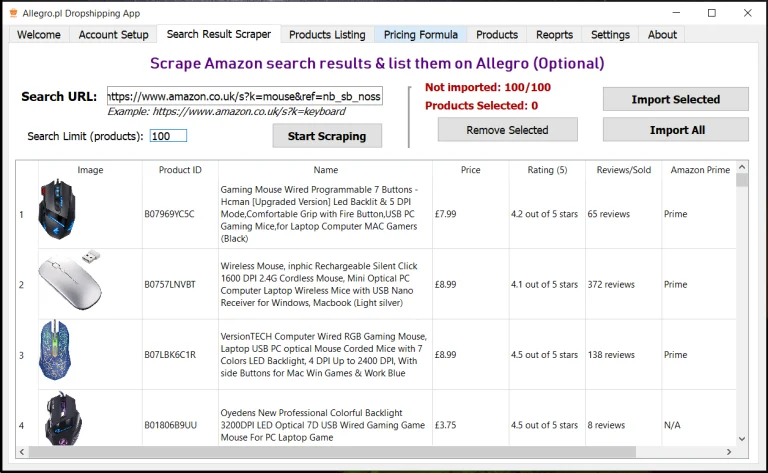Click the horizontal scroll right arrow
The image size is (768, 473).
point(729,451)
